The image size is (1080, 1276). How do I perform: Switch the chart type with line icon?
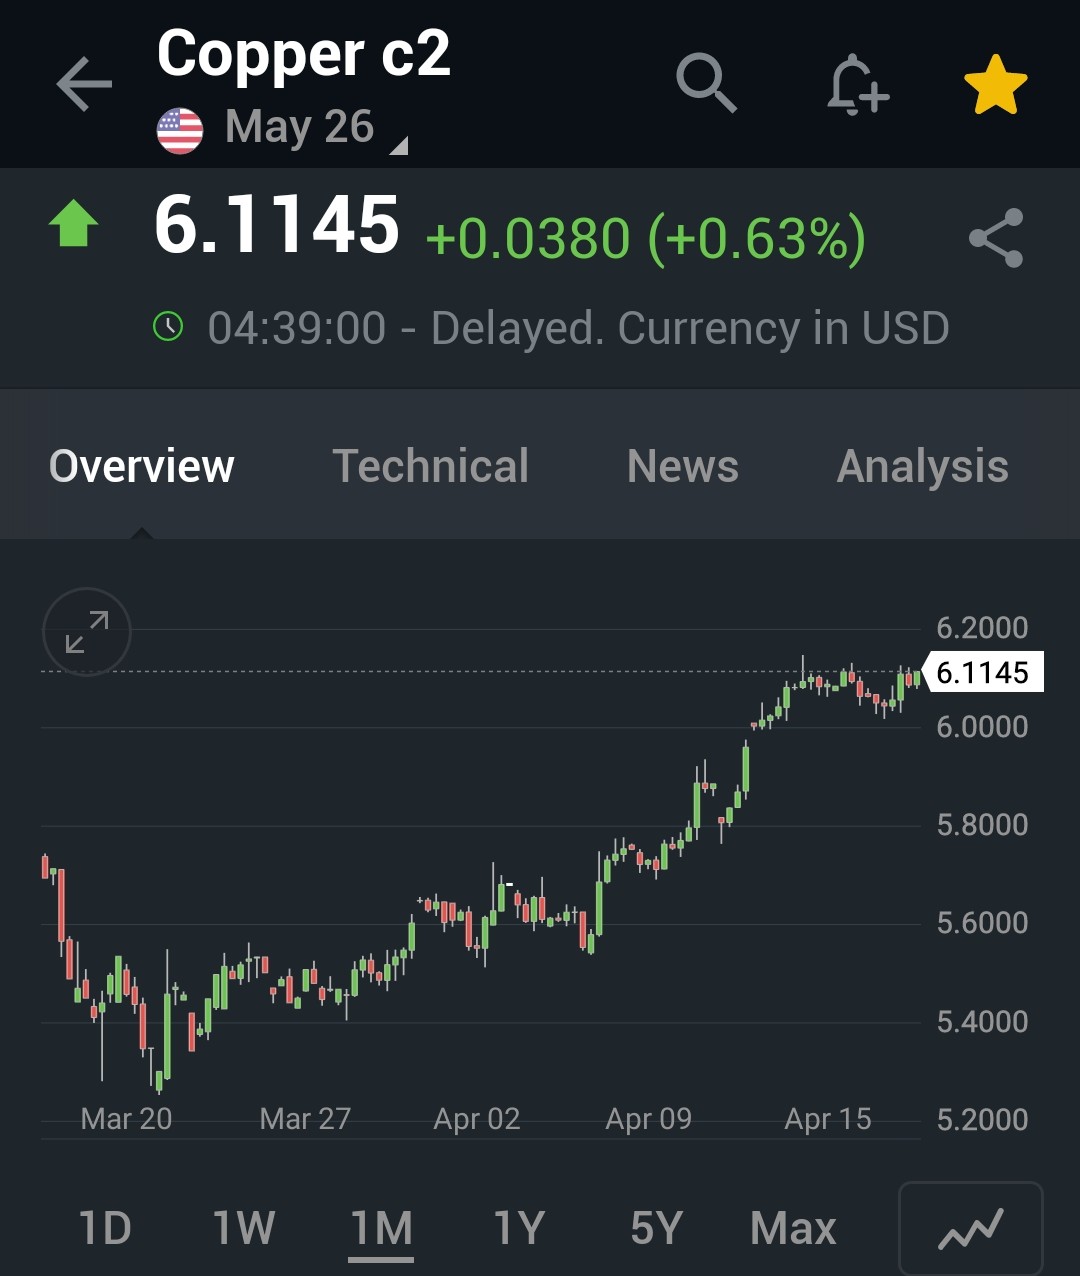(x=970, y=1229)
